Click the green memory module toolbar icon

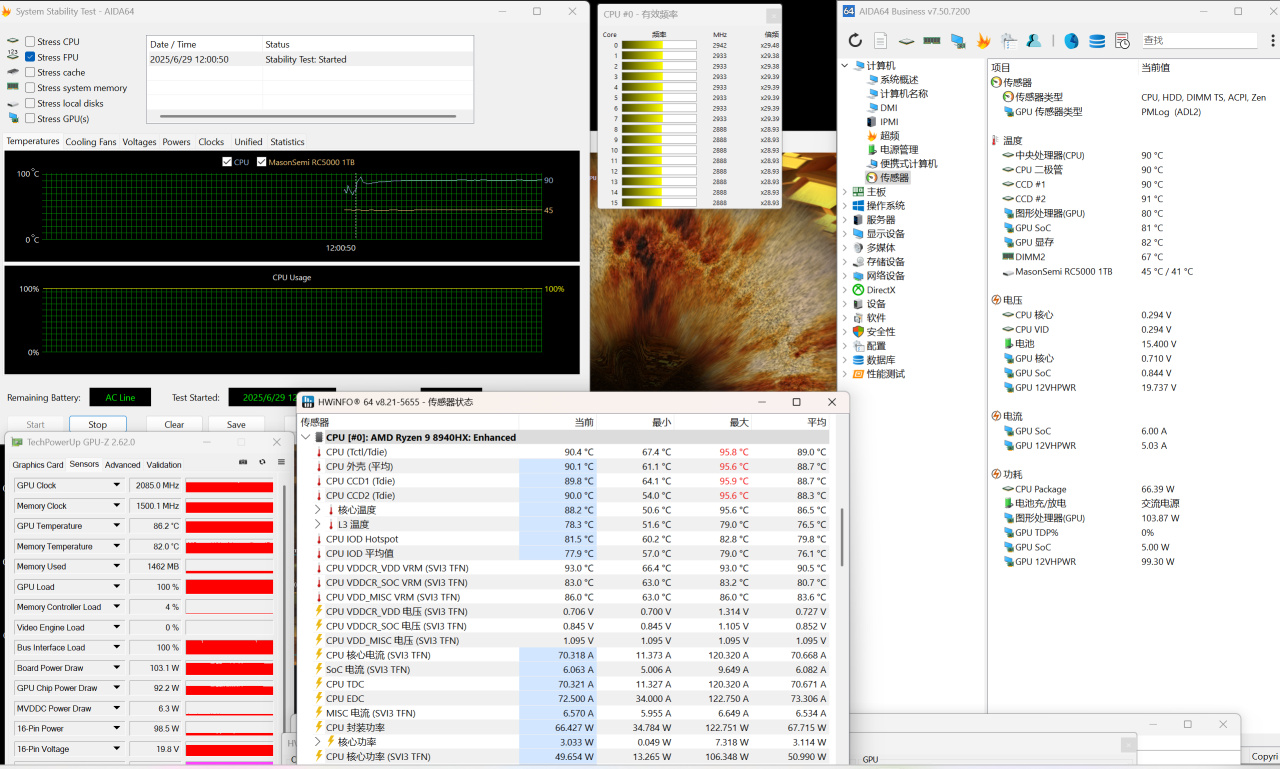932,41
